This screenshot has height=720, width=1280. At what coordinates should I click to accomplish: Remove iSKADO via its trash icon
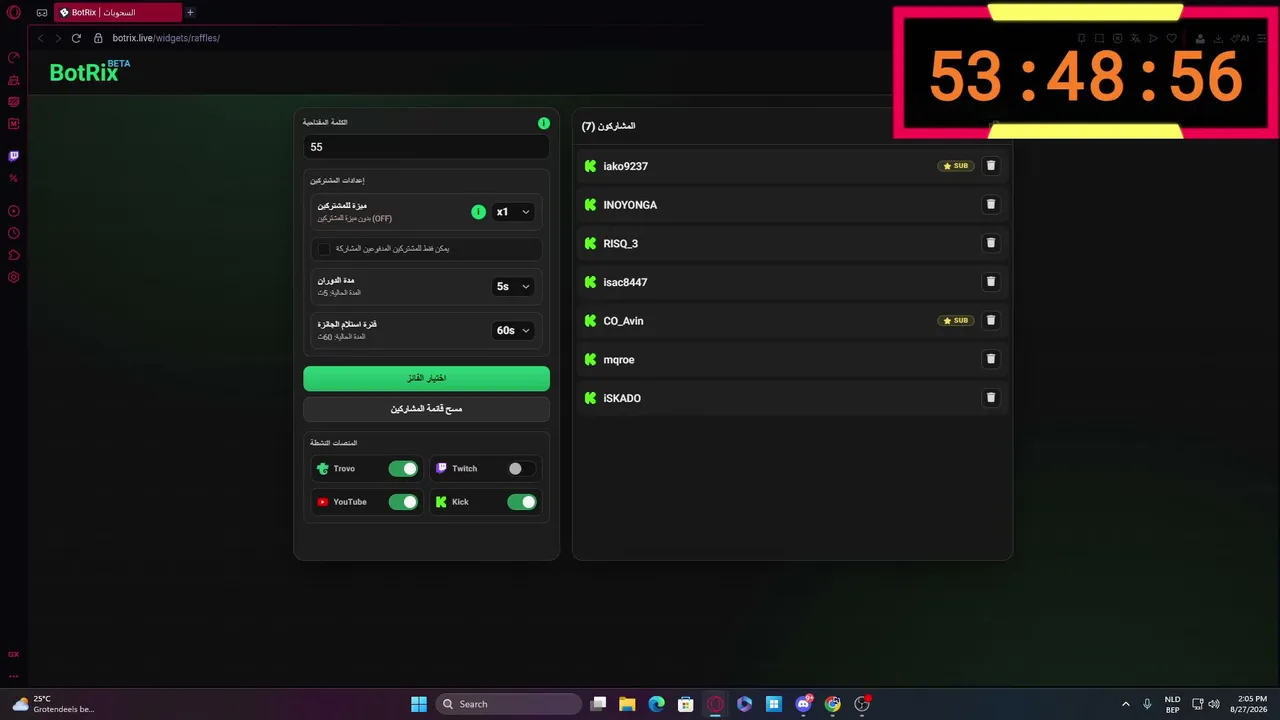[991, 398]
